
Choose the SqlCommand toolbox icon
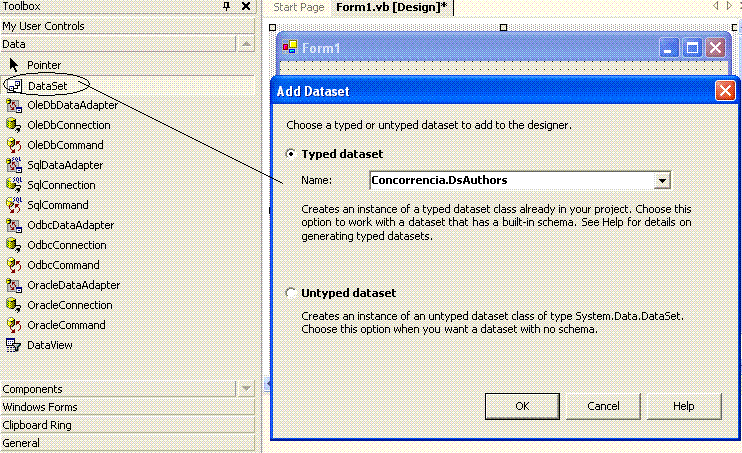[x=14, y=205]
